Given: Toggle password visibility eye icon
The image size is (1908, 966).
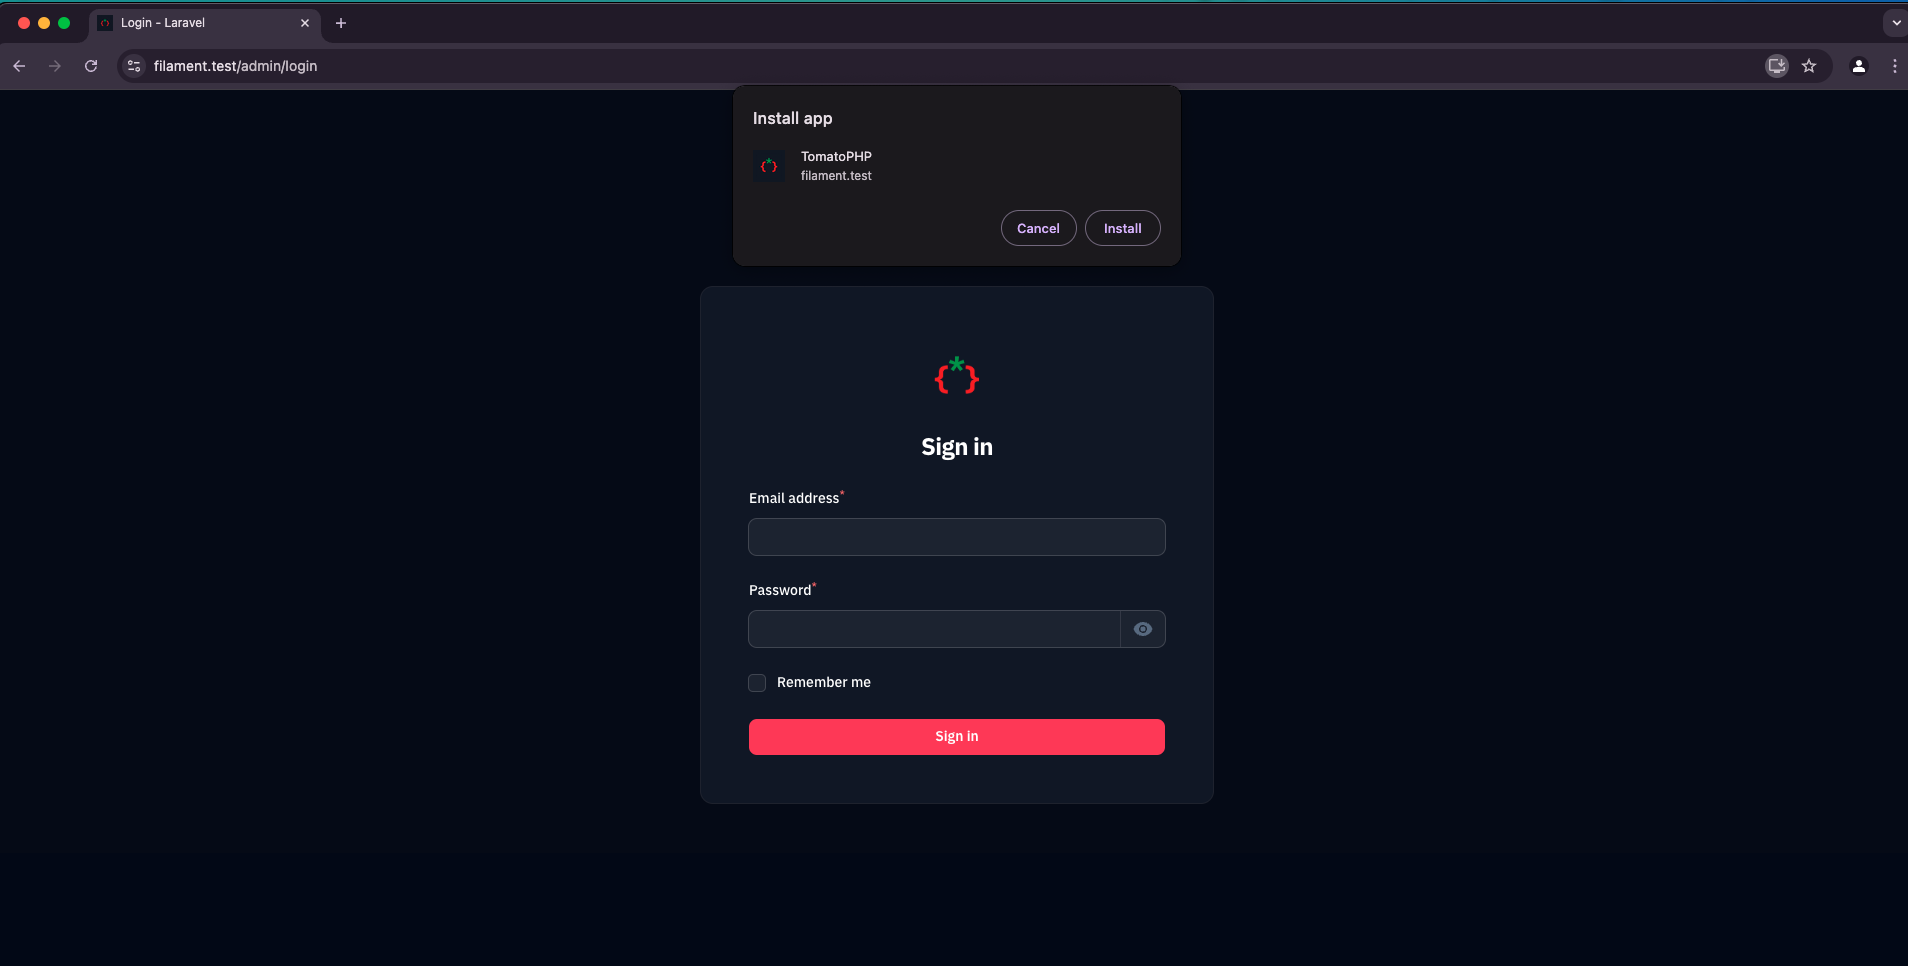Looking at the screenshot, I should [1143, 629].
